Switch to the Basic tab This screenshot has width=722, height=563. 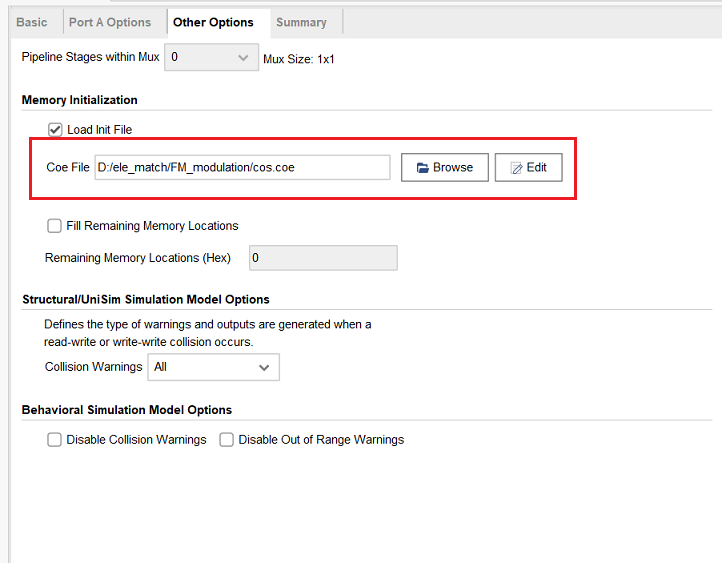click(32, 22)
